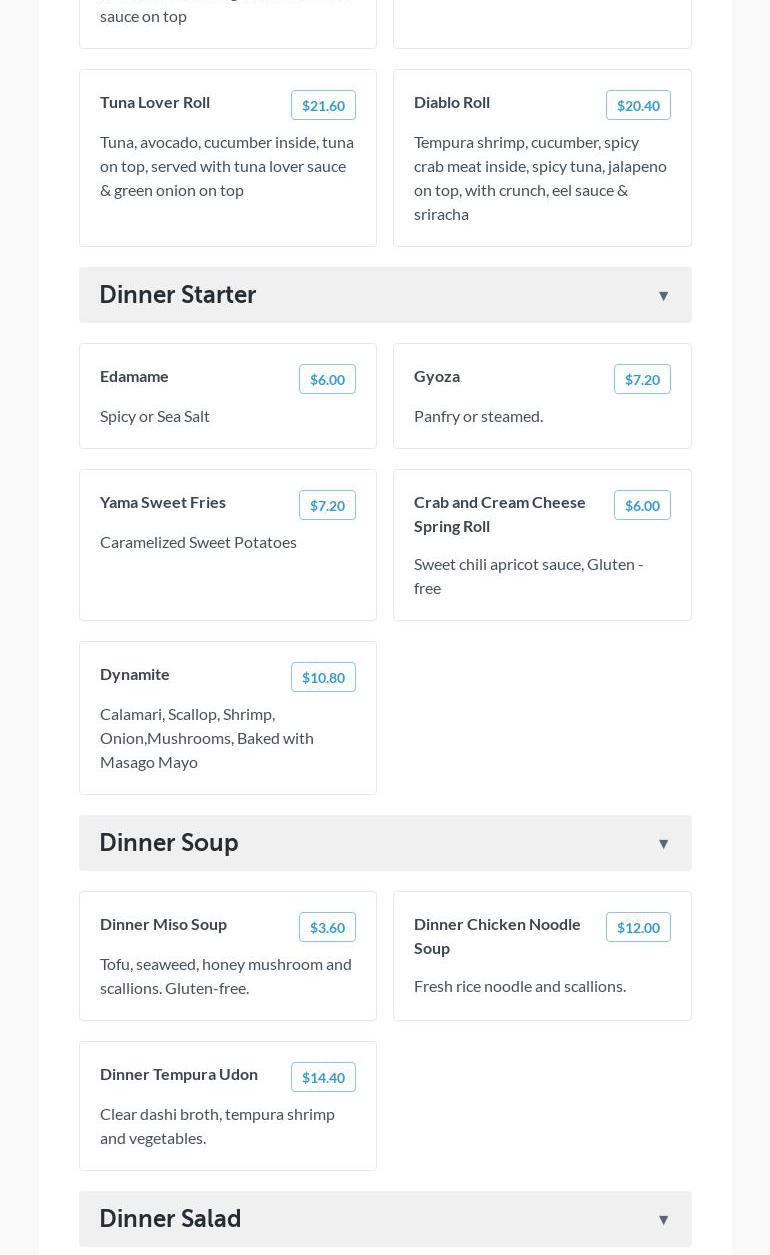Open the Diablo Roll item title

tap(452, 102)
